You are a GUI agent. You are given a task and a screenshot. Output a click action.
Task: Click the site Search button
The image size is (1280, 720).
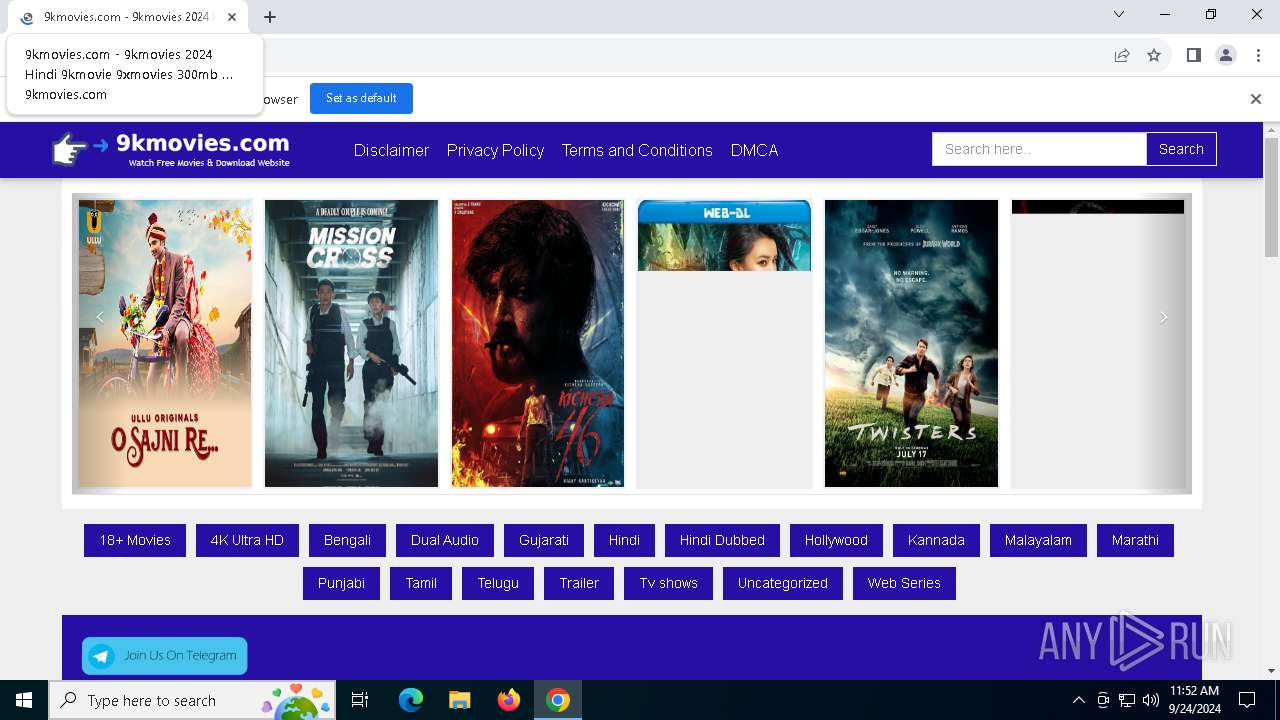[x=1181, y=149]
